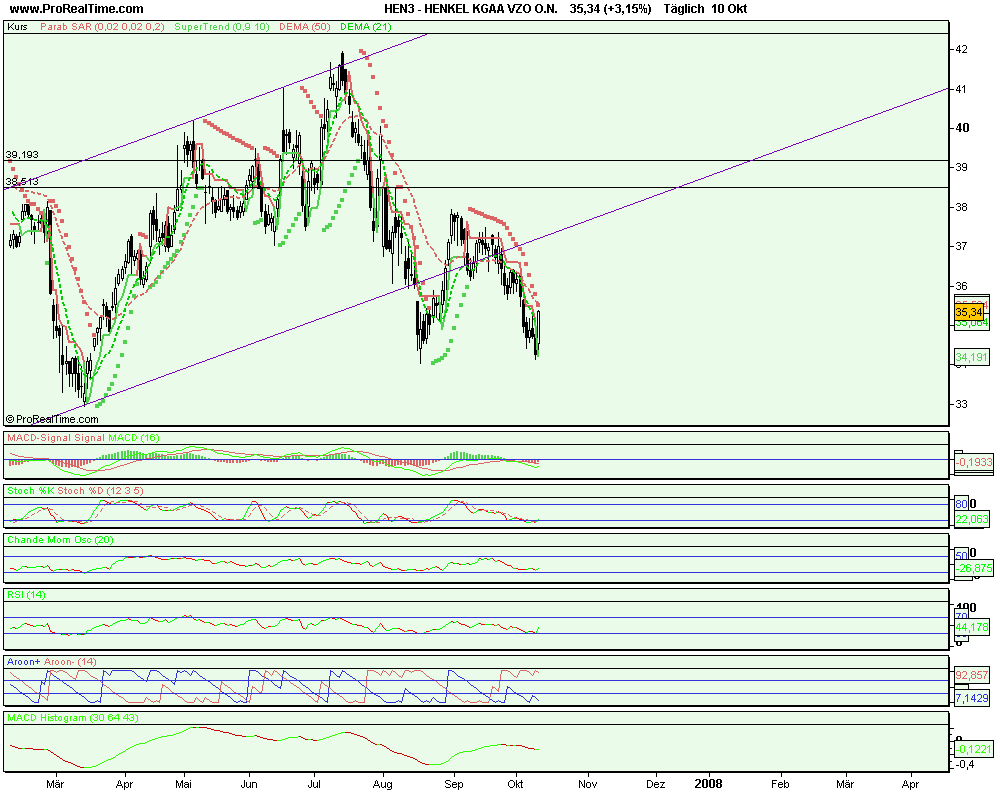Click the -0,1933 MACD value tag
Image resolution: width=1000 pixels, height=800 pixels.
pos(974,462)
